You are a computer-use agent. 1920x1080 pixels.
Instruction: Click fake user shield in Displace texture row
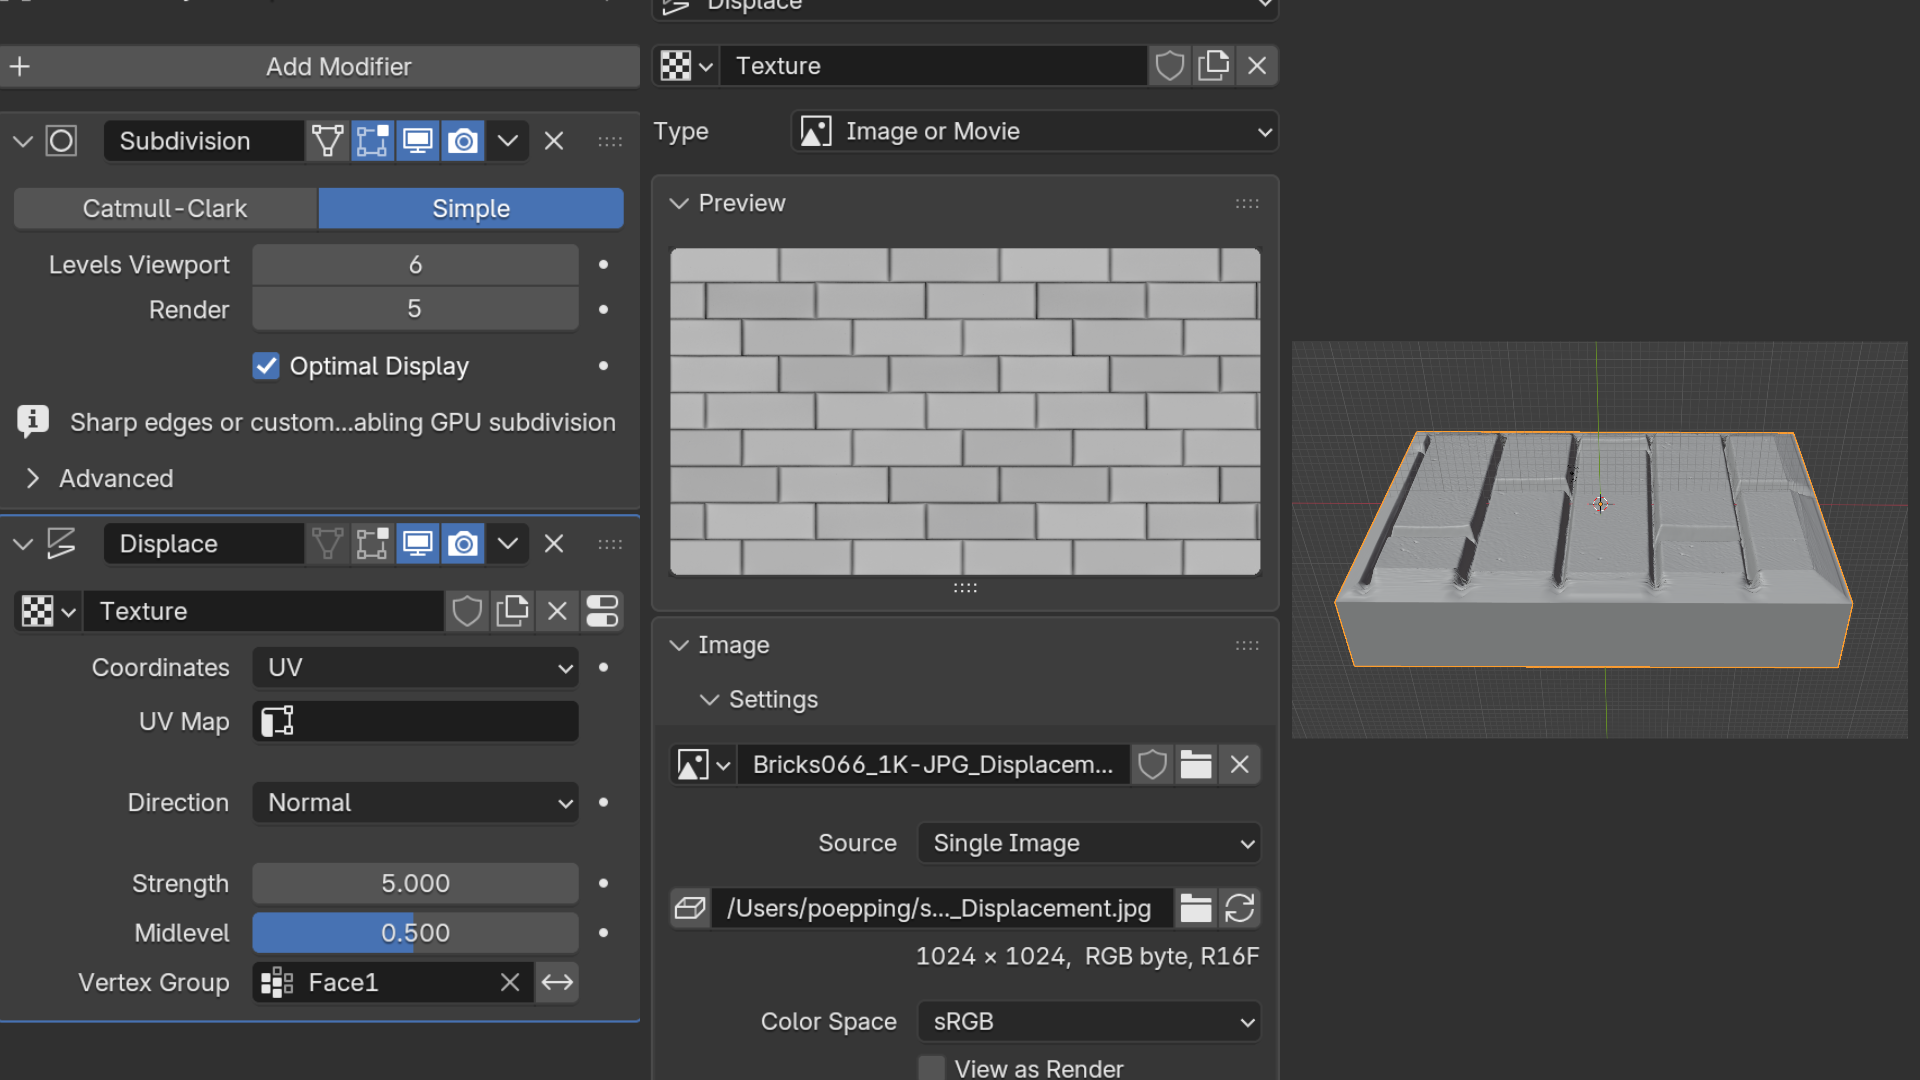click(x=467, y=611)
